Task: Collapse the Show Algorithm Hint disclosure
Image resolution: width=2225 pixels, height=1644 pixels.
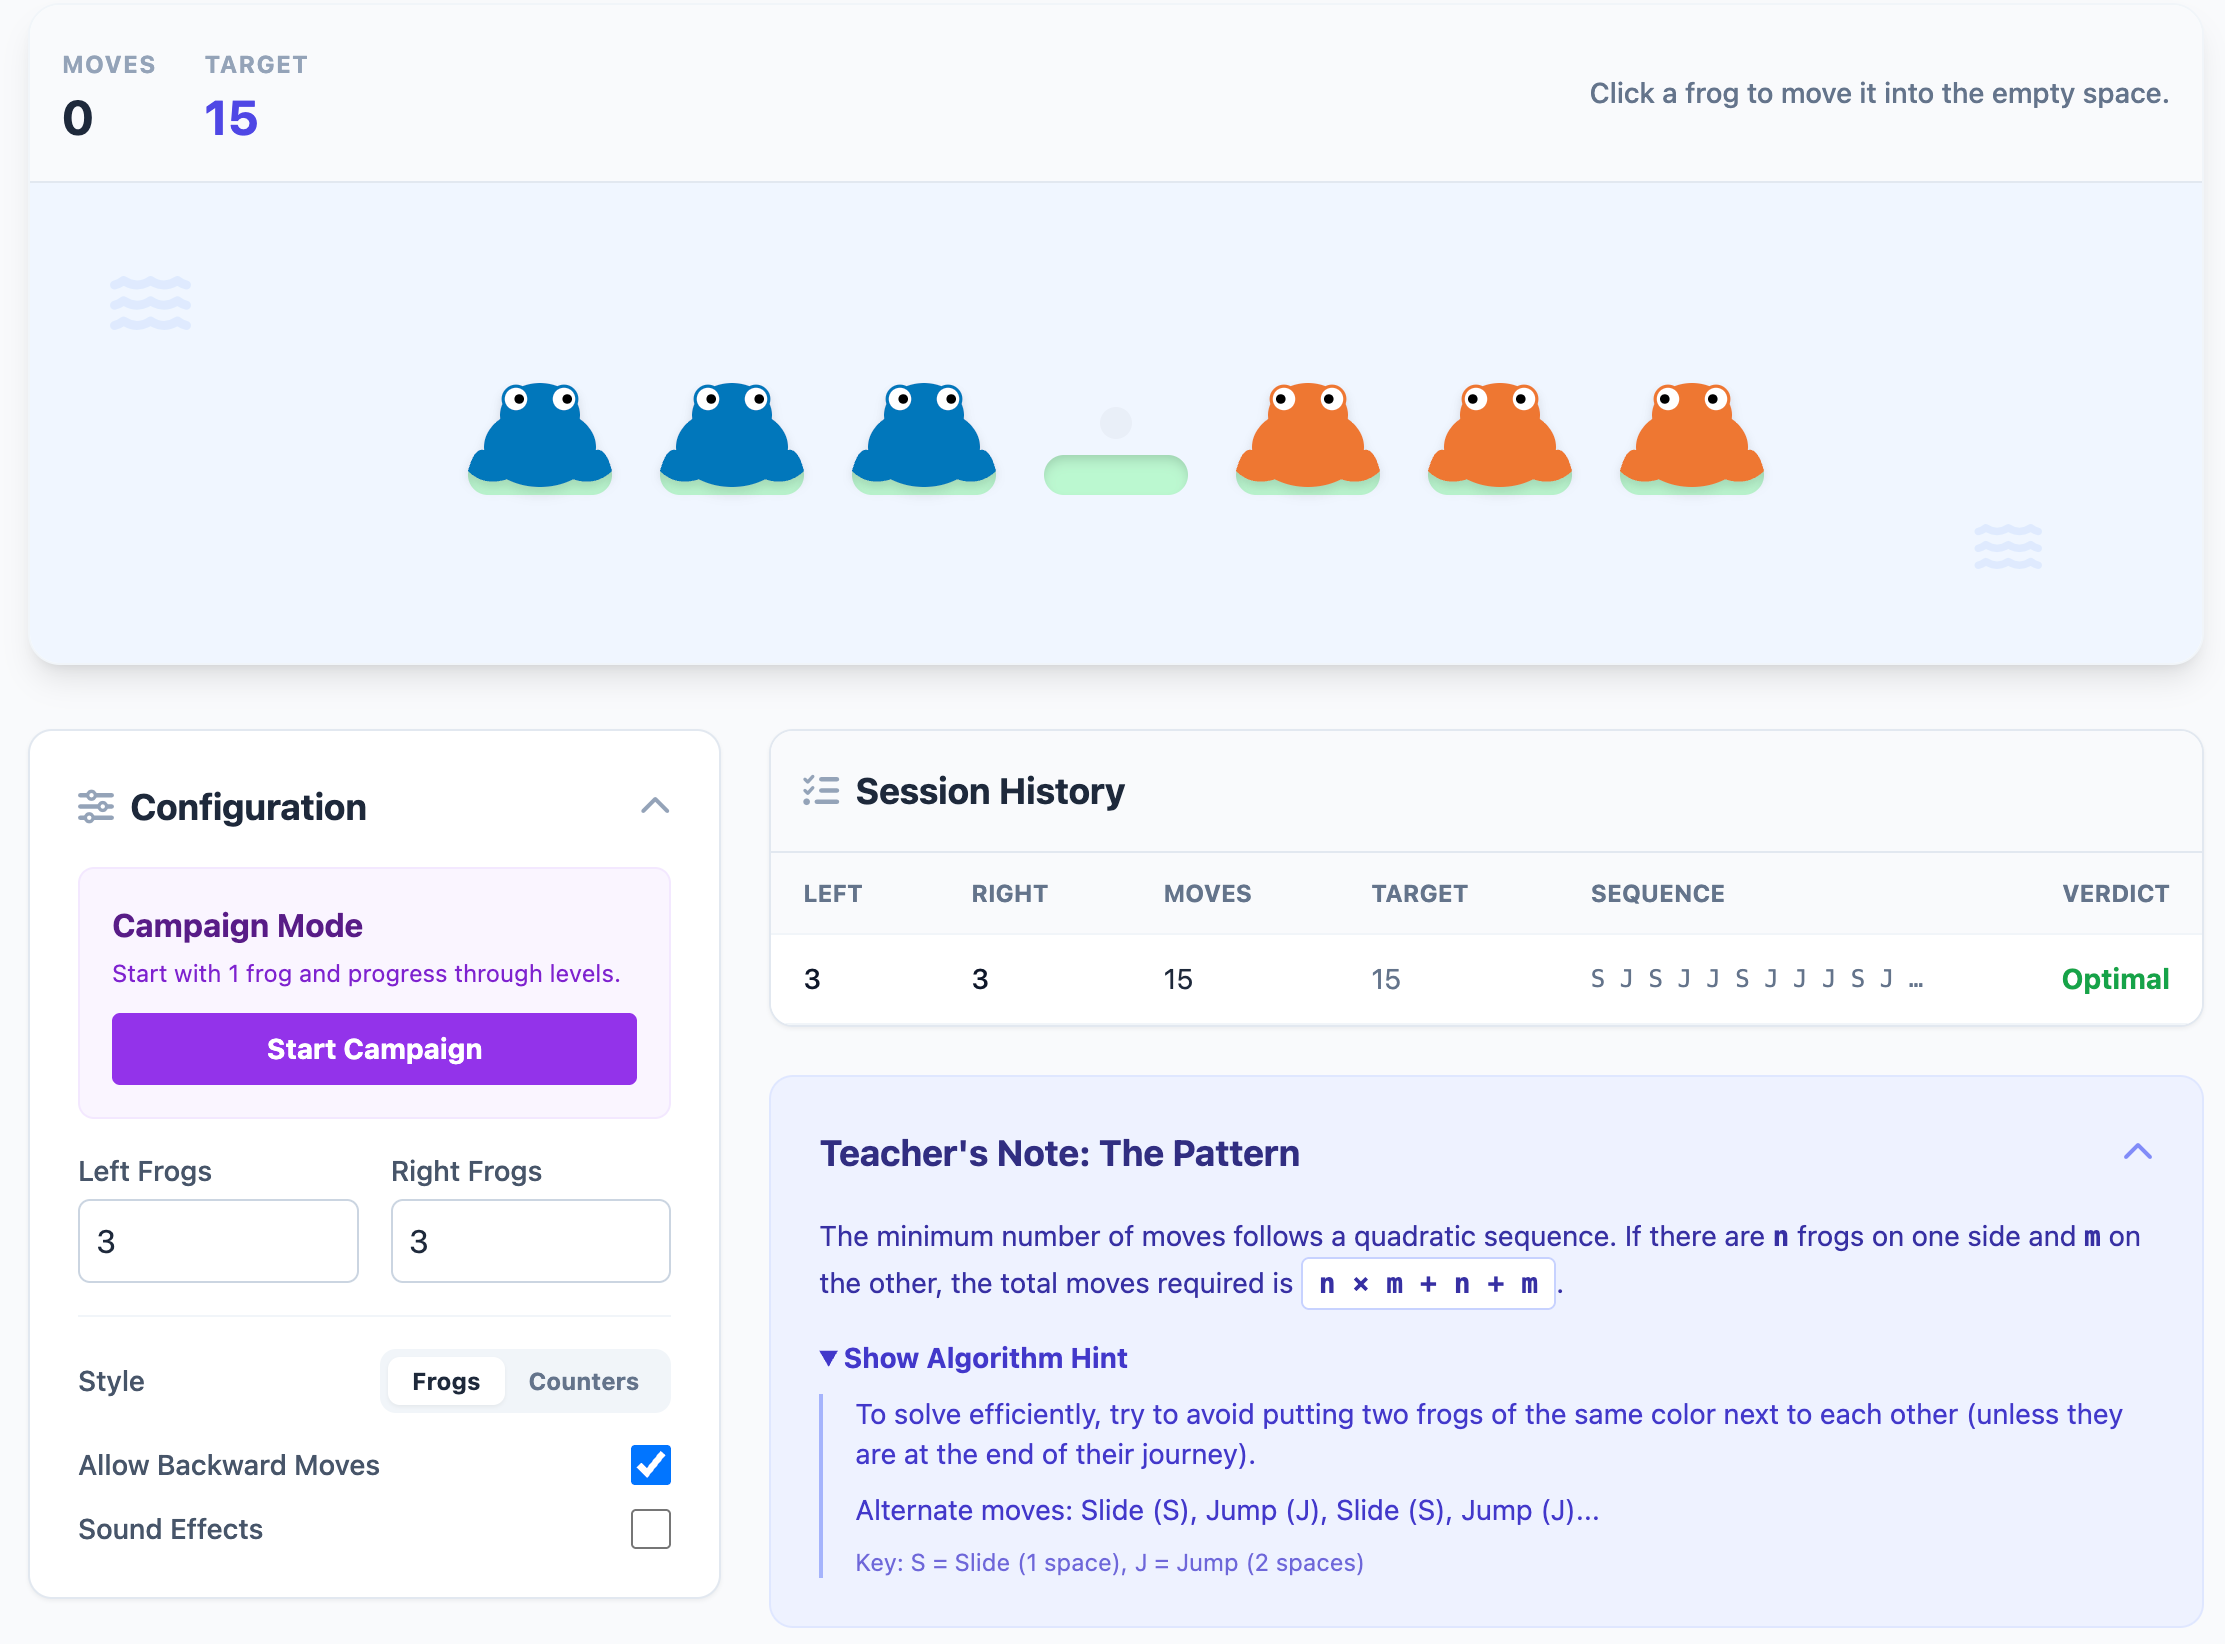Action: pyautogui.click(x=973, y=1358)
